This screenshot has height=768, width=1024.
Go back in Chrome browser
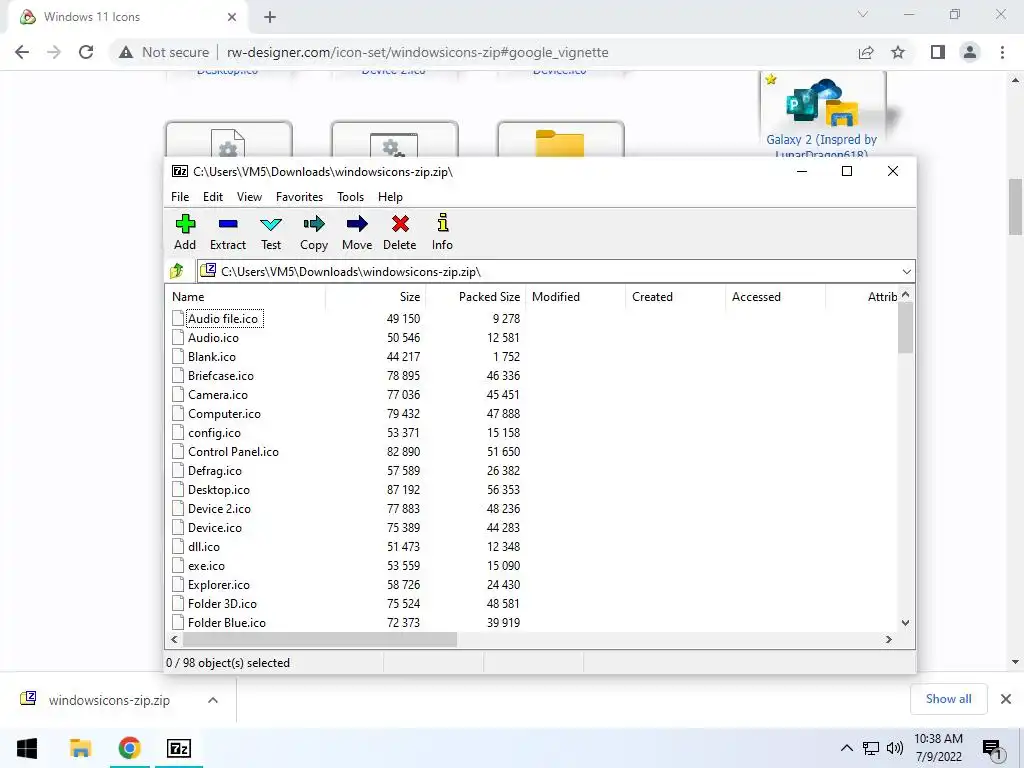click(x=22, y=52)
